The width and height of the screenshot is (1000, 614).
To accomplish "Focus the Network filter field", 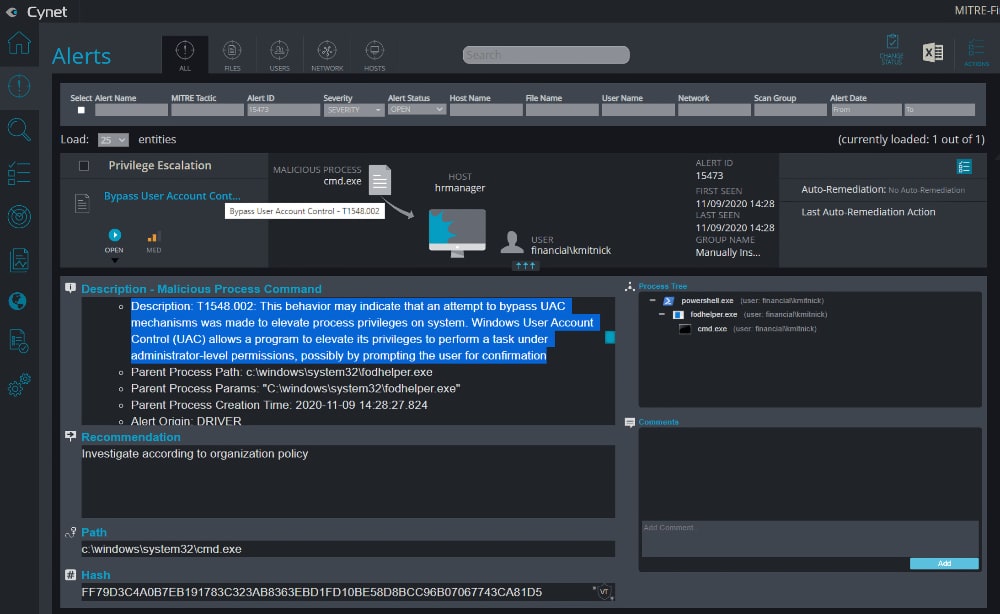I will 714,110.
